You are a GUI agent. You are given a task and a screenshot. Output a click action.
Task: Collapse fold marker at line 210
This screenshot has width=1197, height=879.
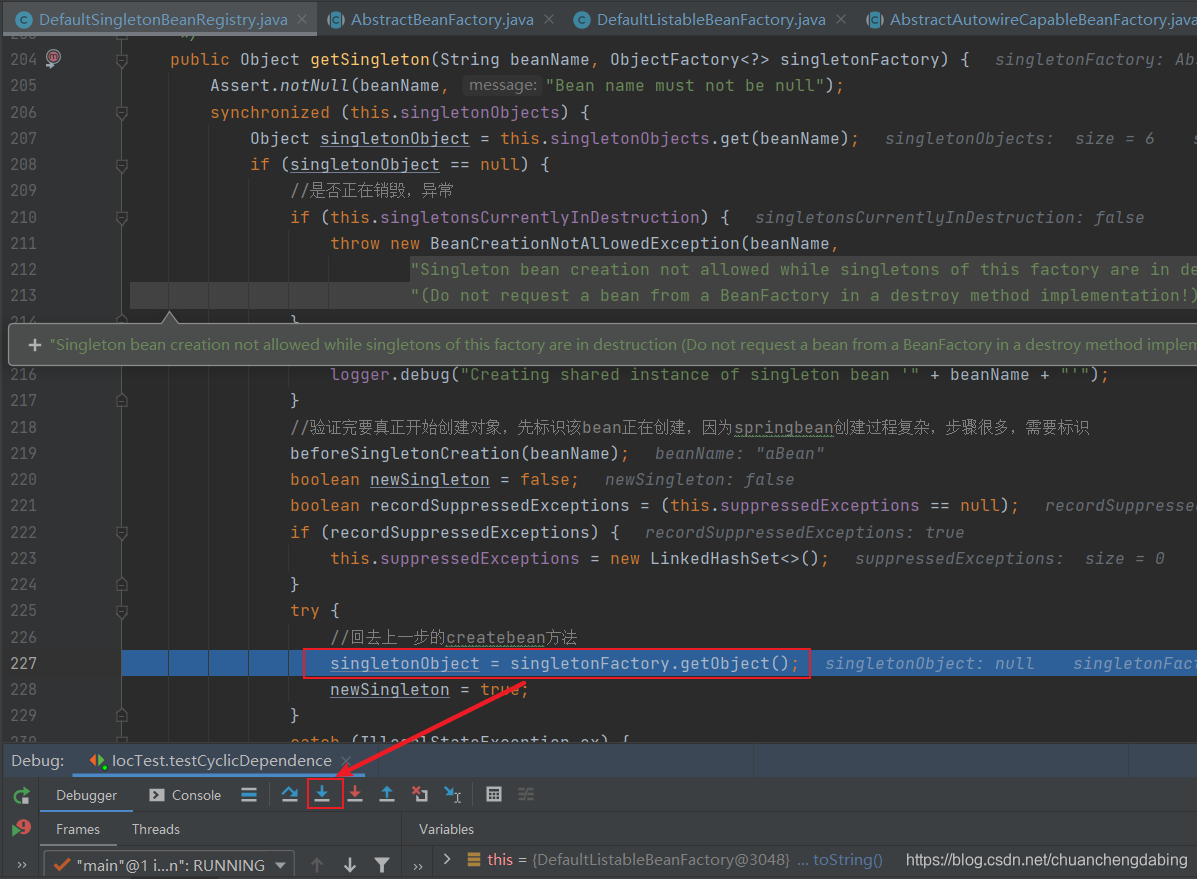pyautogui.click(x=121, y=218)
